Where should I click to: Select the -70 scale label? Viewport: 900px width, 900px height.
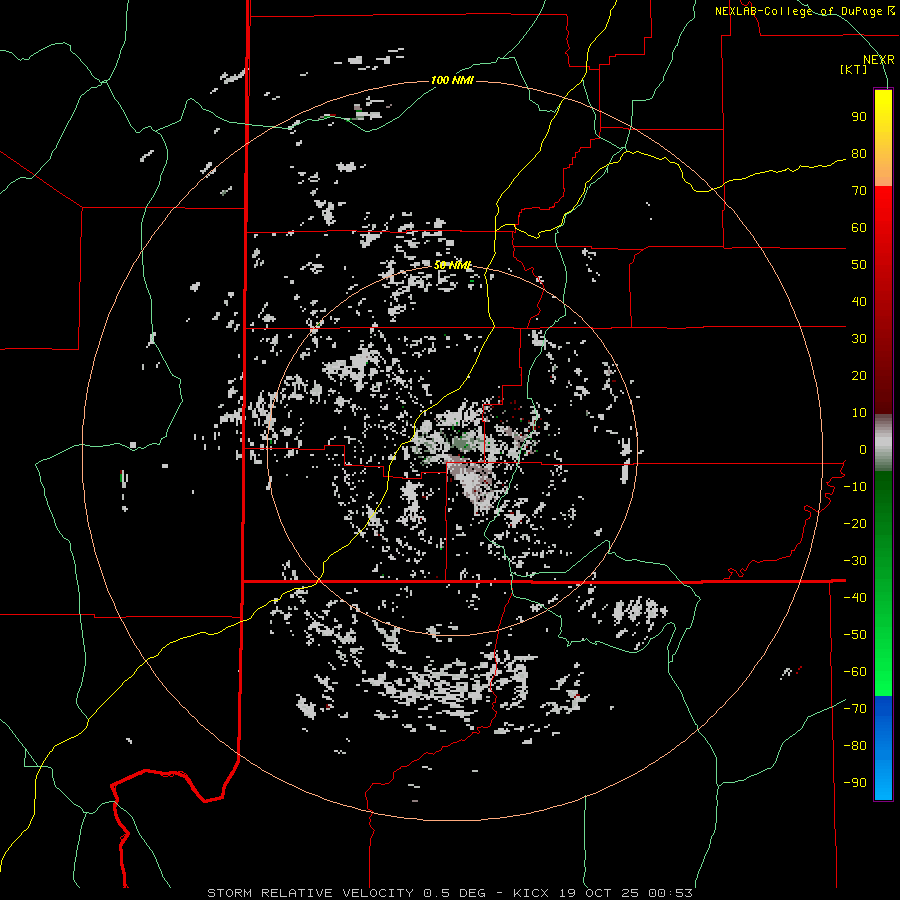(855, 709)
